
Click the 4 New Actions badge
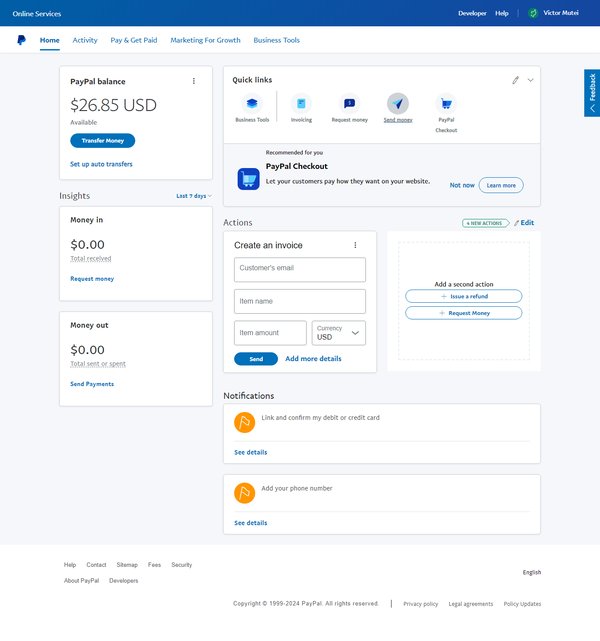(x=485, y=223)
